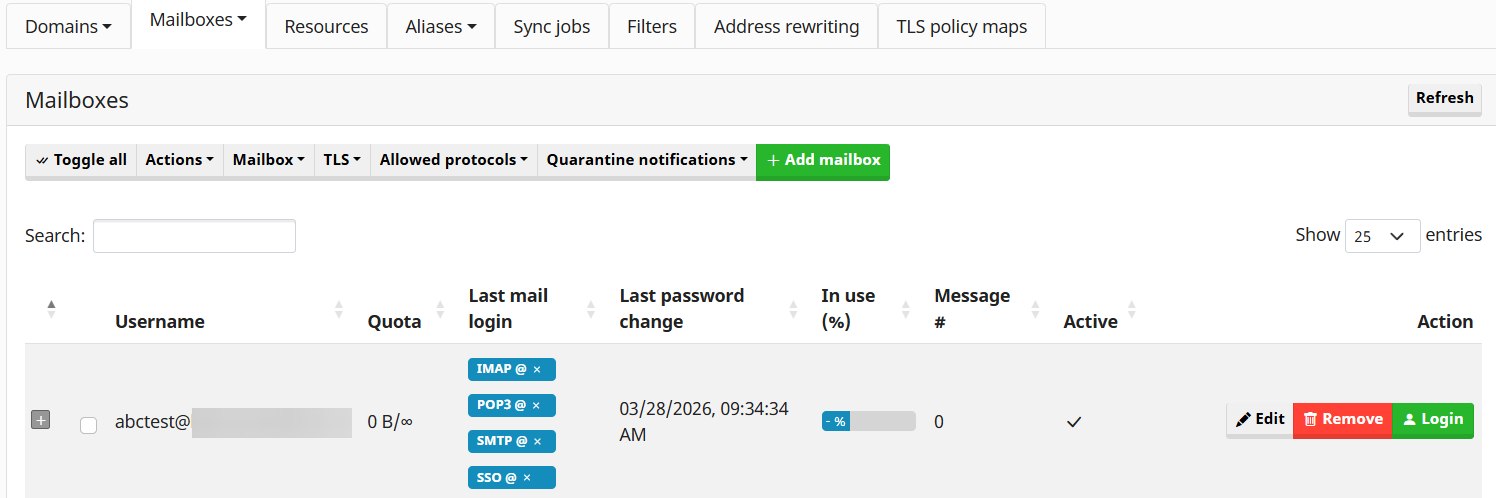Remove the POP3 login tag
Viewport: 1496px width, 498px height.
tap(537, 406)
